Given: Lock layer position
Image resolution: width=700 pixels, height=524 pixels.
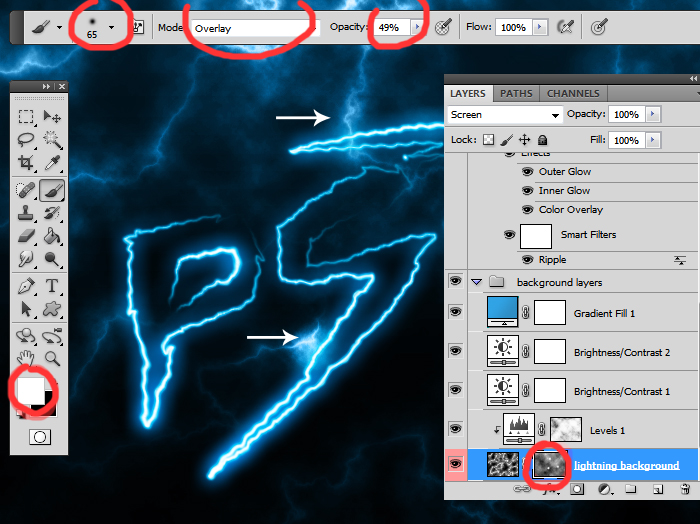Looking at the screenshot, I should (525, 140).
